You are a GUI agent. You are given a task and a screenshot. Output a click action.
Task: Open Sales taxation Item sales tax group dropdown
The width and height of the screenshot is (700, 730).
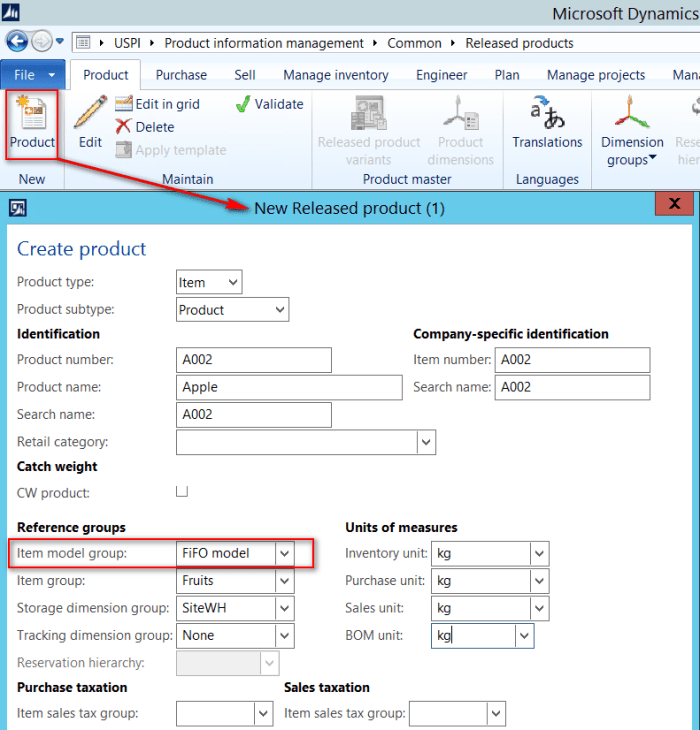(x=496, y=714)
